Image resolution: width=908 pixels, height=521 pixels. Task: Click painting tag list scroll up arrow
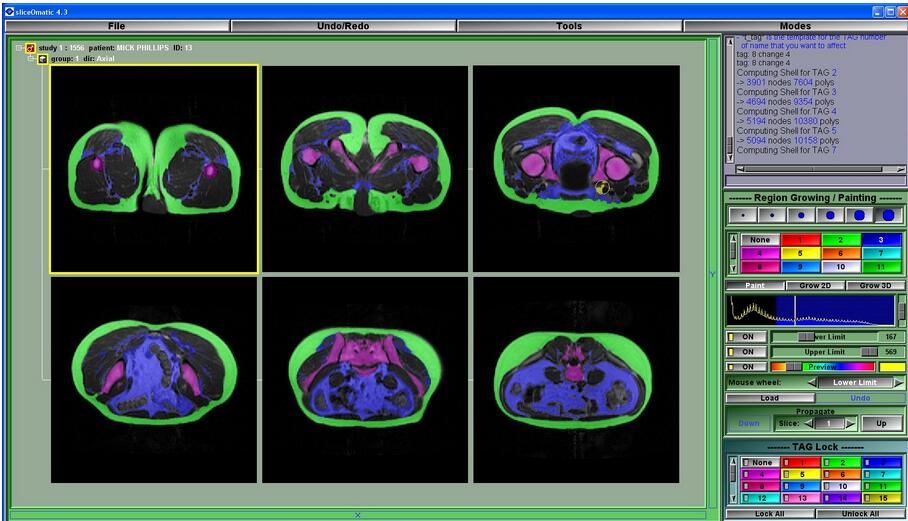pos(733,238)
